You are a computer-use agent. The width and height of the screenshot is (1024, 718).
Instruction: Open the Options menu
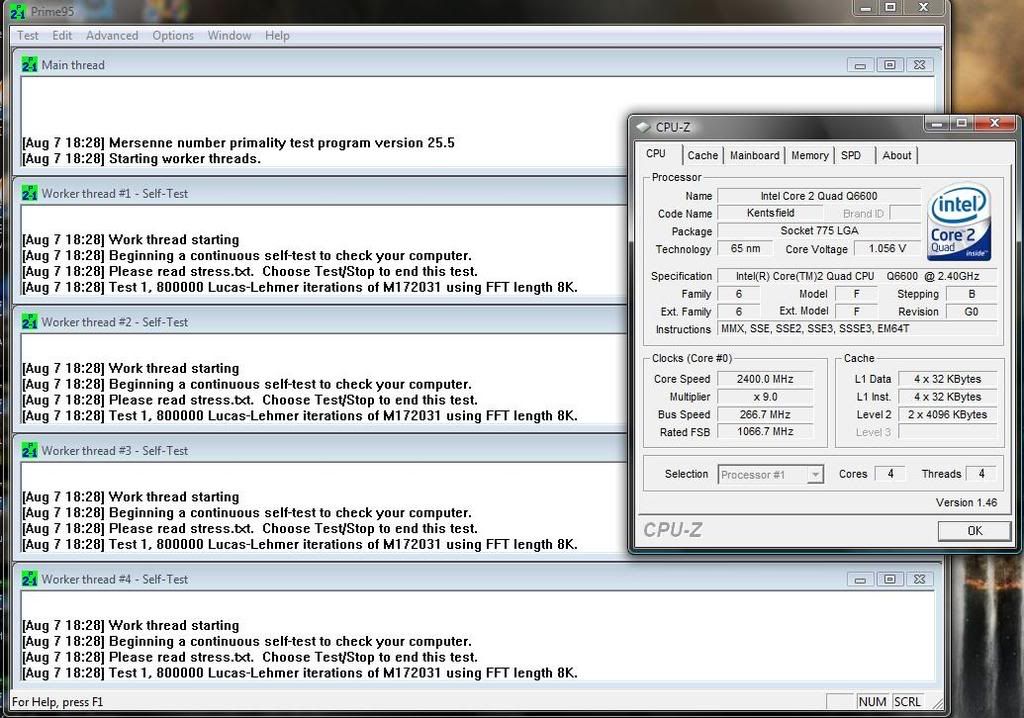pyautogui.click(x=173, y=35)
